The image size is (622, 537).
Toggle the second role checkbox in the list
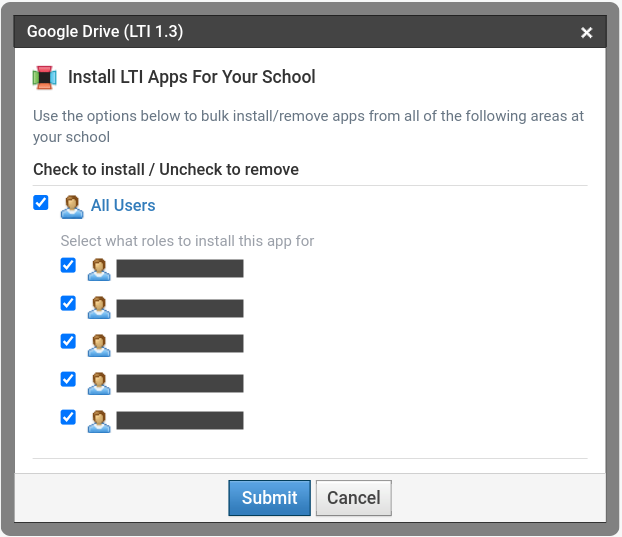coord(68,303)
